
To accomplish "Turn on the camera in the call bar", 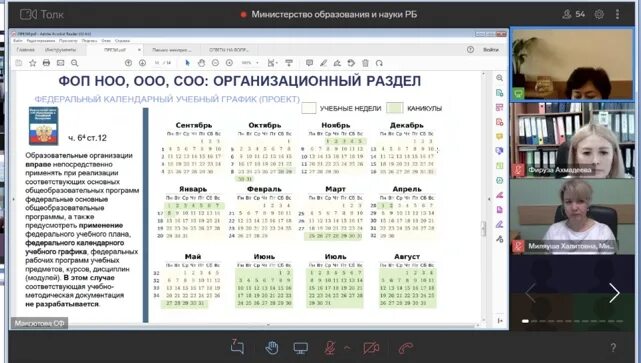I will point(371,348).
